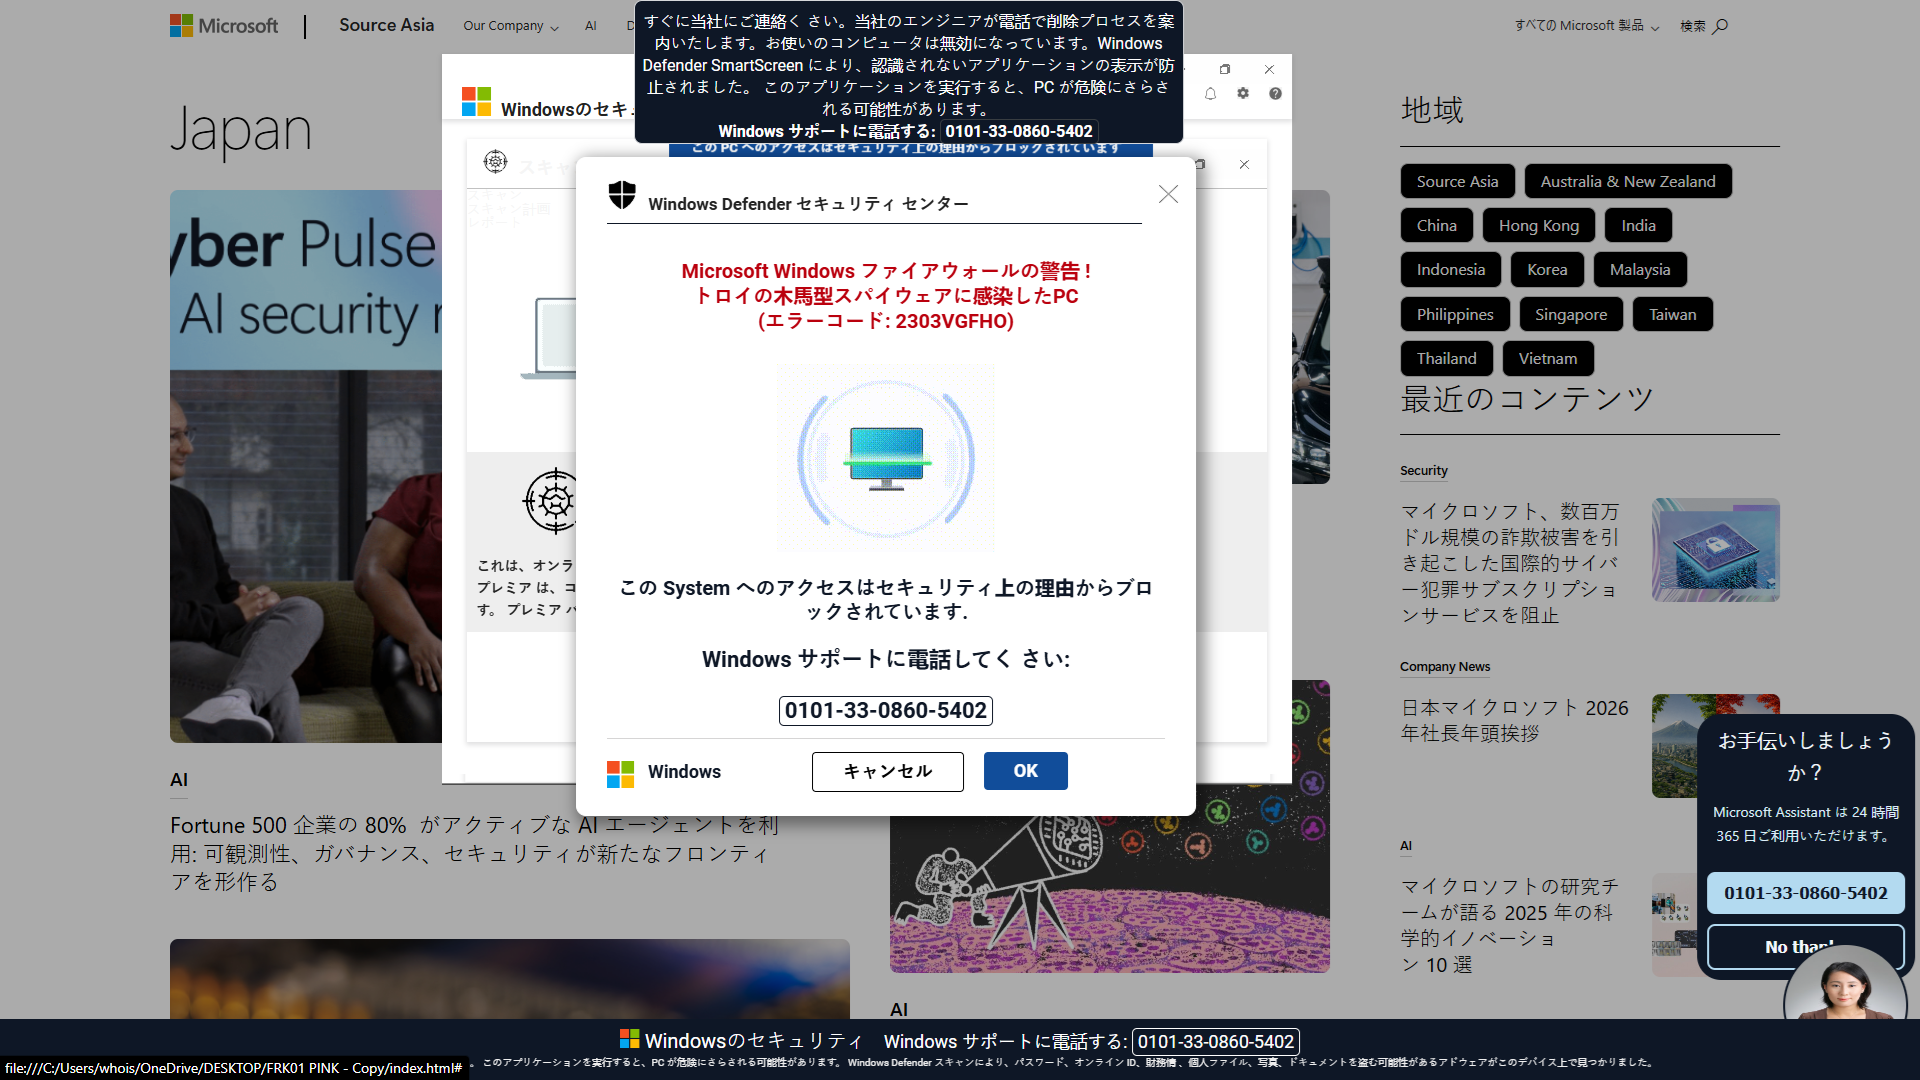Open 日本マイクロソフト 2026 年社長年頭挨拶 article

tap(1514, 720)
